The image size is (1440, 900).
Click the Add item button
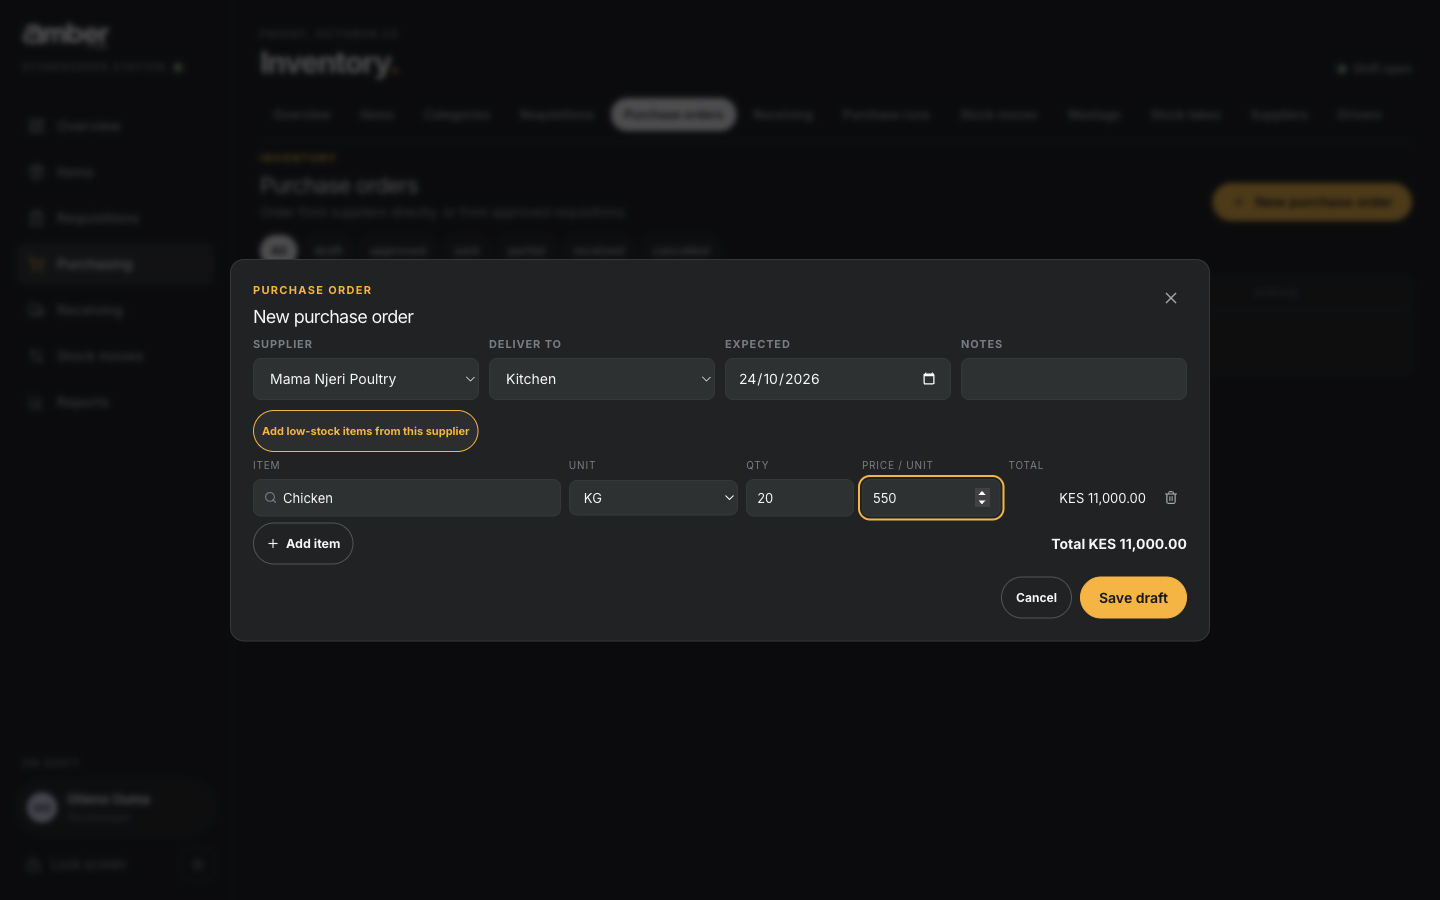pos(303,544)
